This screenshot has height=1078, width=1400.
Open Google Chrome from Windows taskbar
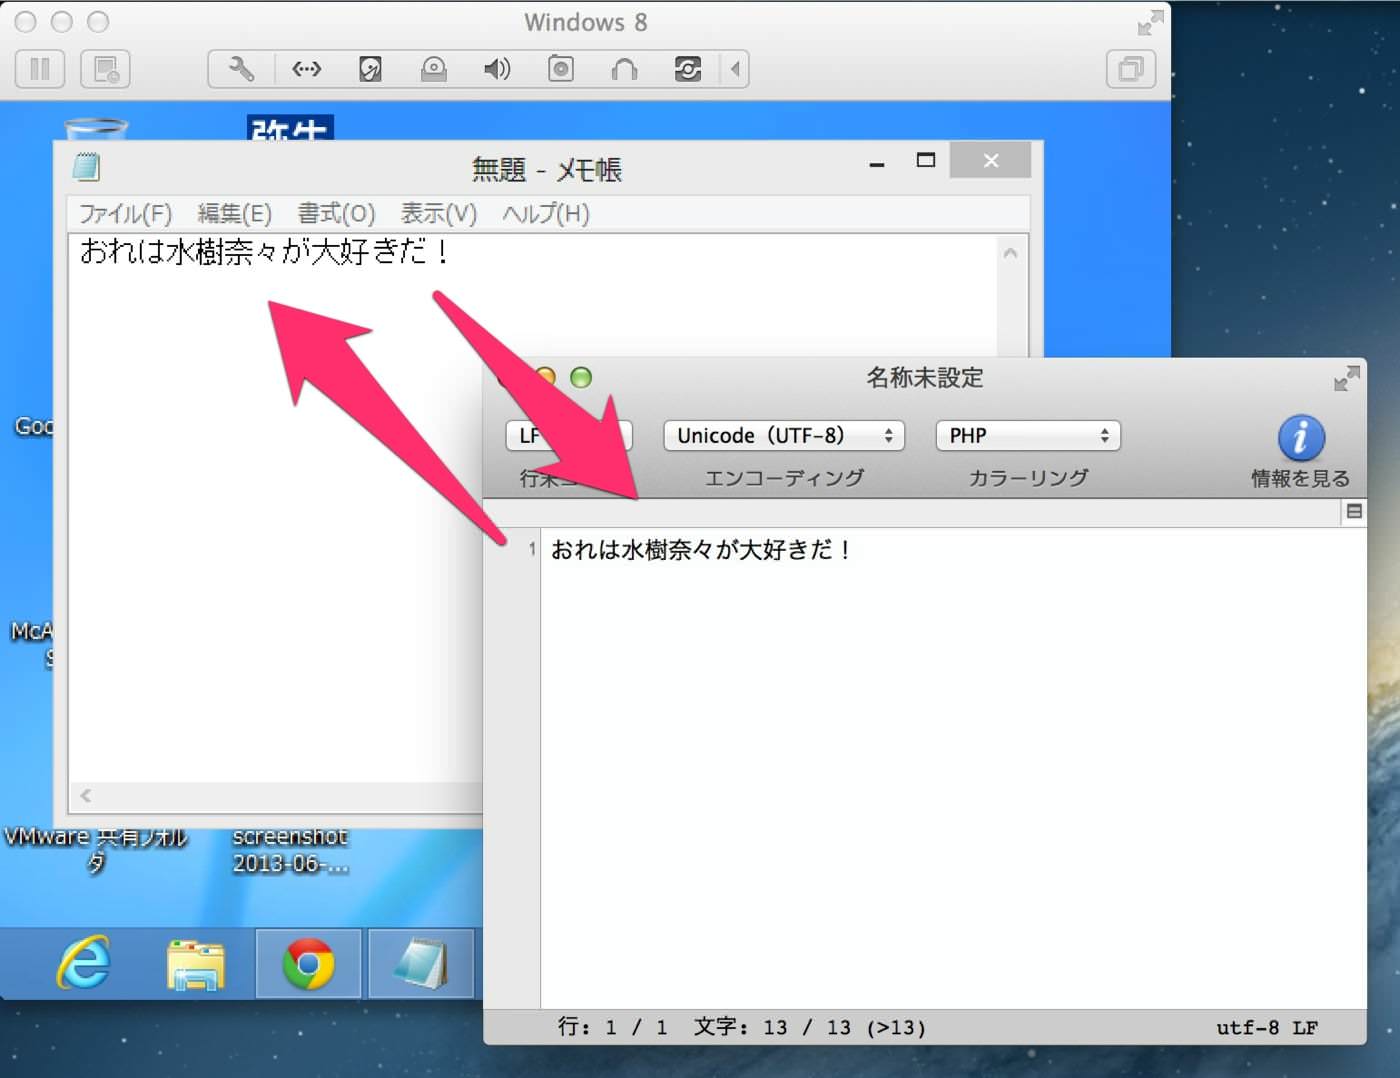pyautogui.click(x=308, y=964)
